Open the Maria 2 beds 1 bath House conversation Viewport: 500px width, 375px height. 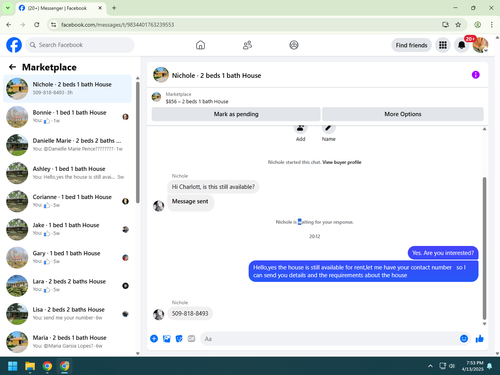[67, 342]
